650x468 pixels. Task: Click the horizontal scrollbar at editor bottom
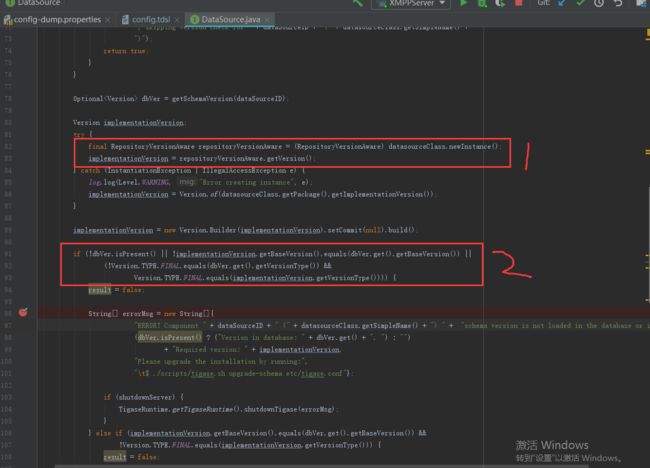(x=321, y=466)
